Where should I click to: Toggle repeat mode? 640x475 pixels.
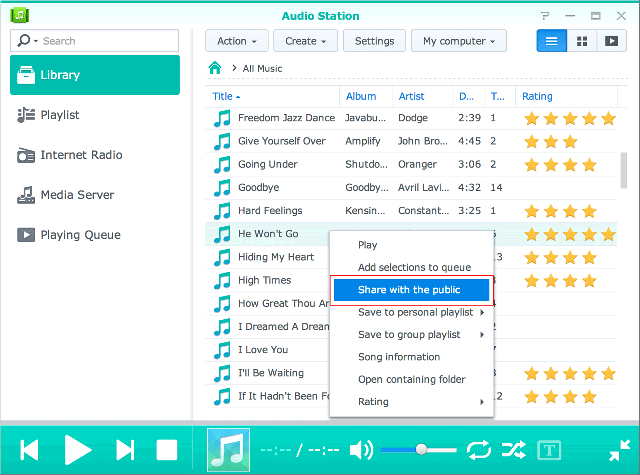(479, 450)
